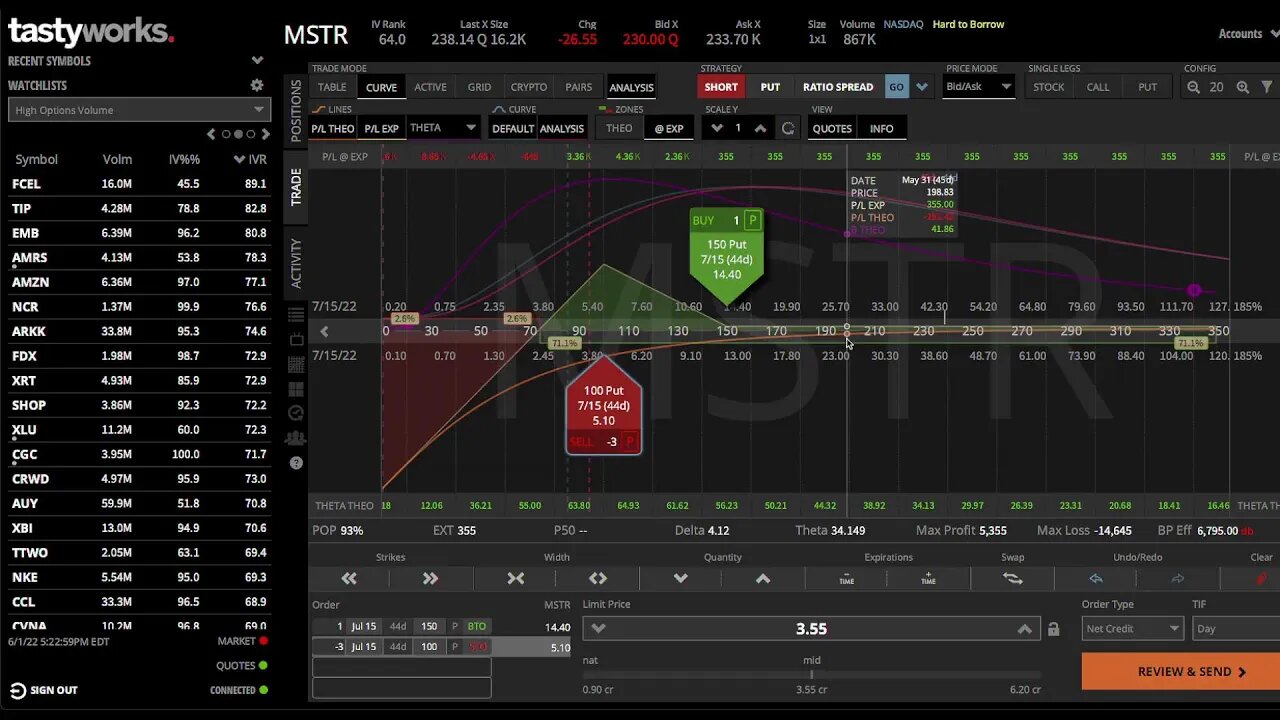The width and height of the screenshot is (1280, 720).
Task: Widen the spread width icon
Action: (598, 578)
